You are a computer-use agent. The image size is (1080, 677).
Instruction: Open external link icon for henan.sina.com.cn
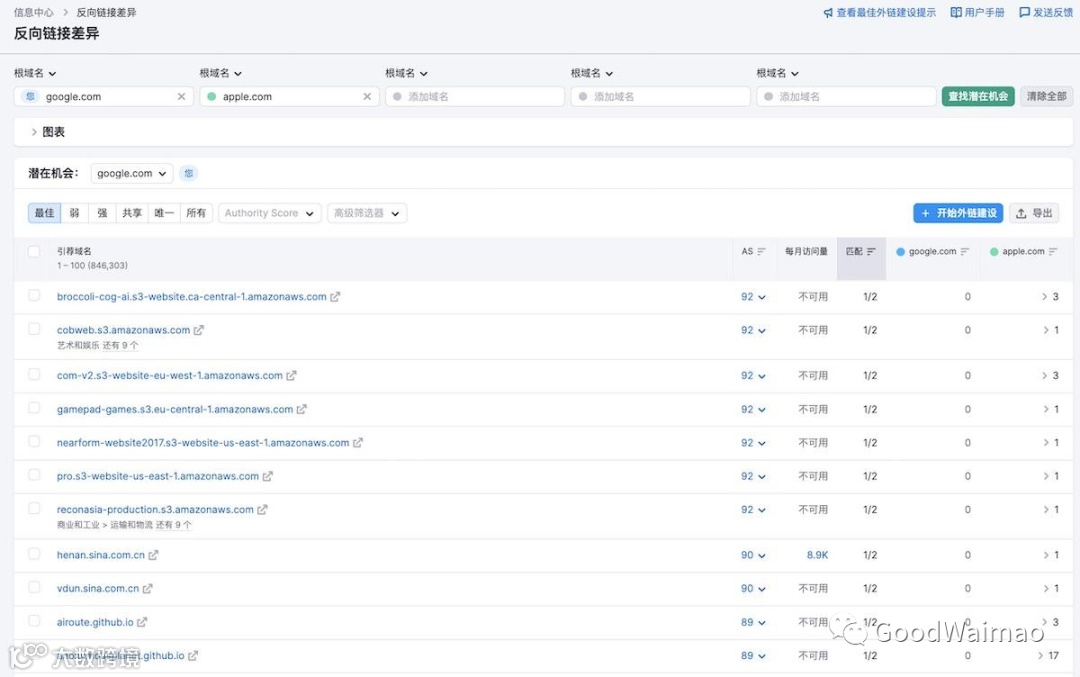153,555
